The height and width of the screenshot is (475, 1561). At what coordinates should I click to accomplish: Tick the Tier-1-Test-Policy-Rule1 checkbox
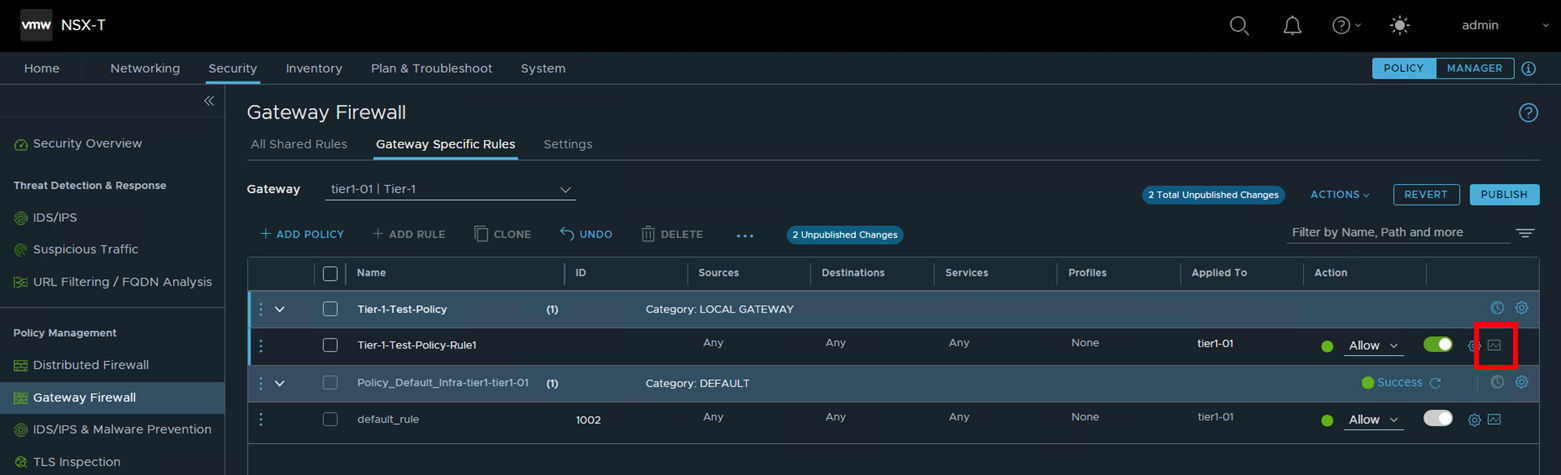click(330, 345)
